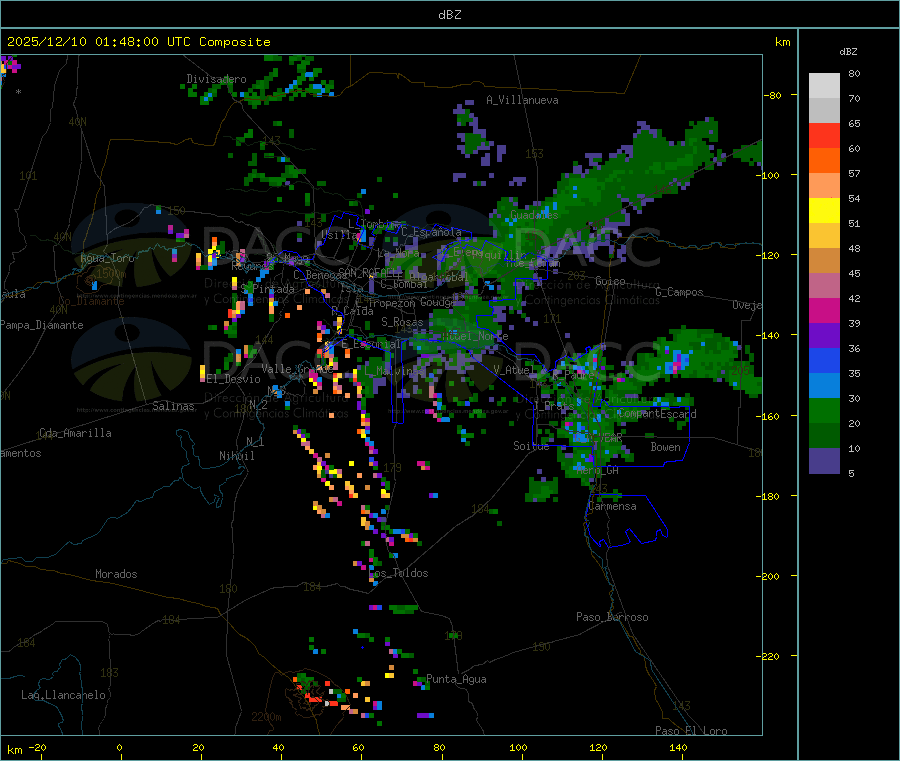Click the dBZ title at top center
This screenshot has height=761, width=900.
449,15
